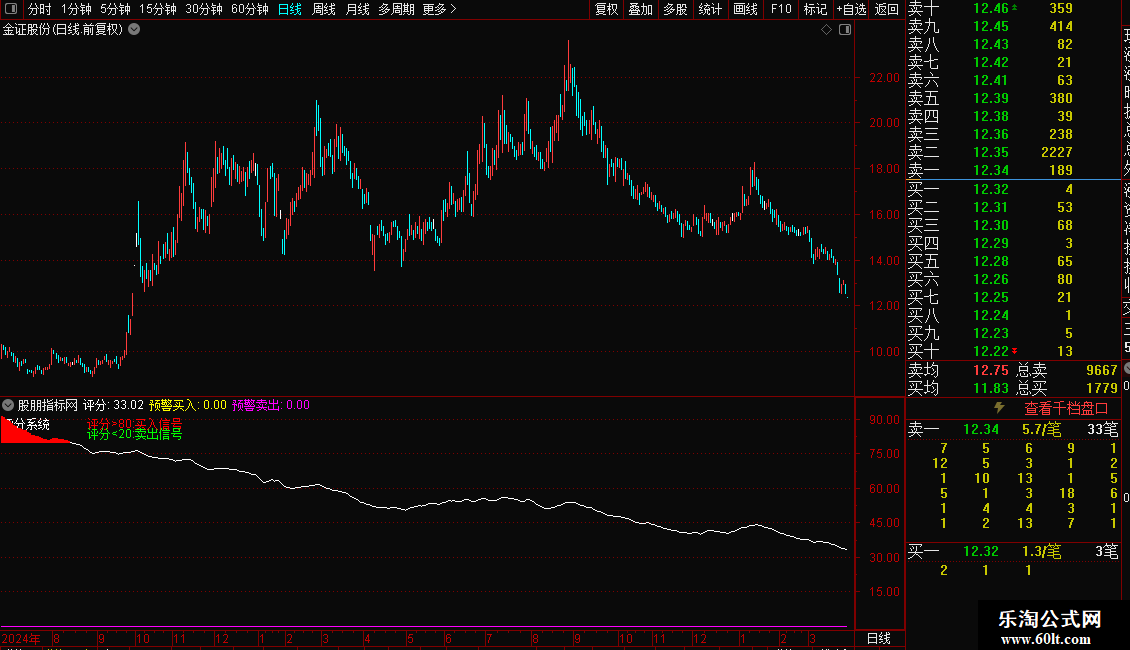Click 22.00 price axis label
Viewport: 1130px width, 650px height.
[884, 77]
